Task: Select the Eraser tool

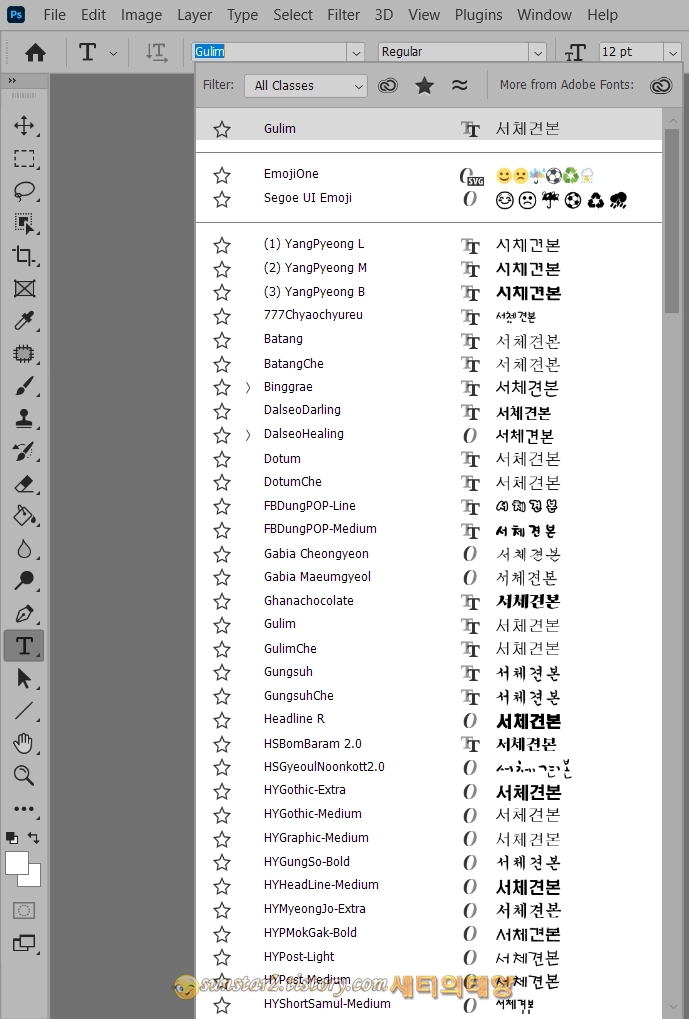Action: (x=24, y=484)
